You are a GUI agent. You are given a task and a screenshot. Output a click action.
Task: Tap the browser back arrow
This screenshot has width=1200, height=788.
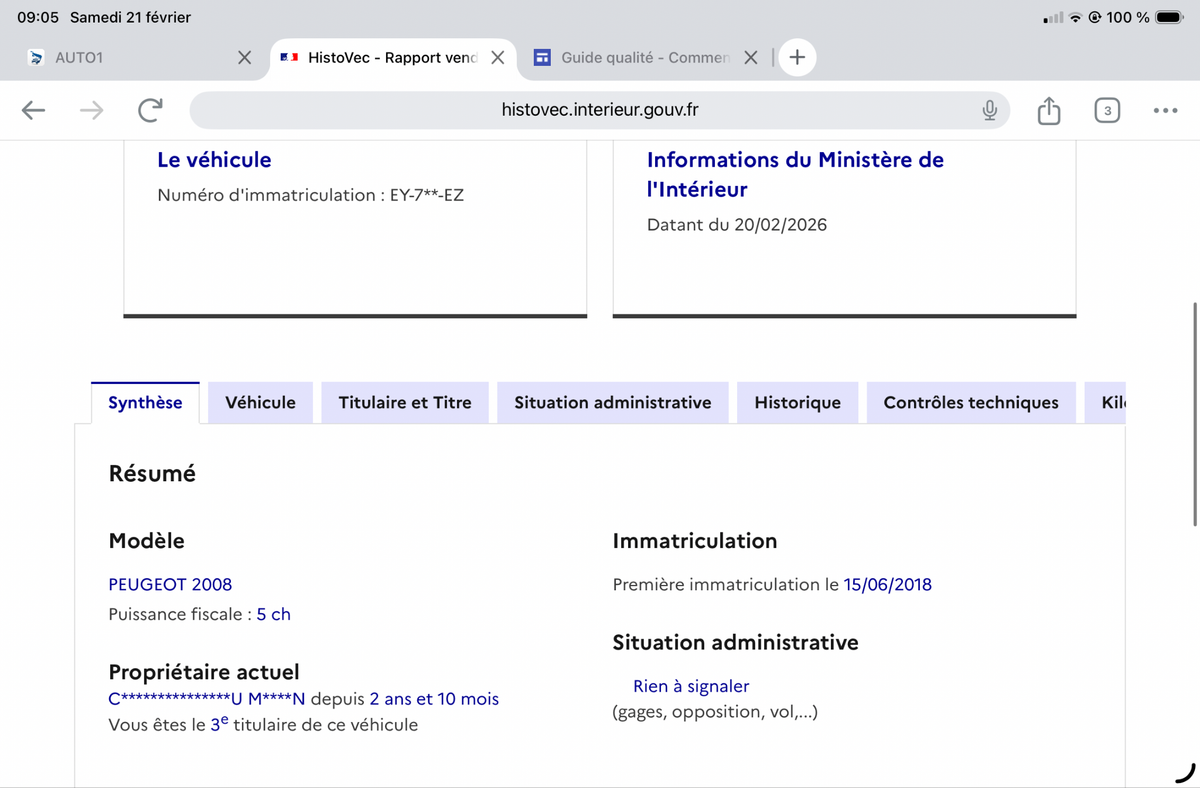[x=34, y=110]
